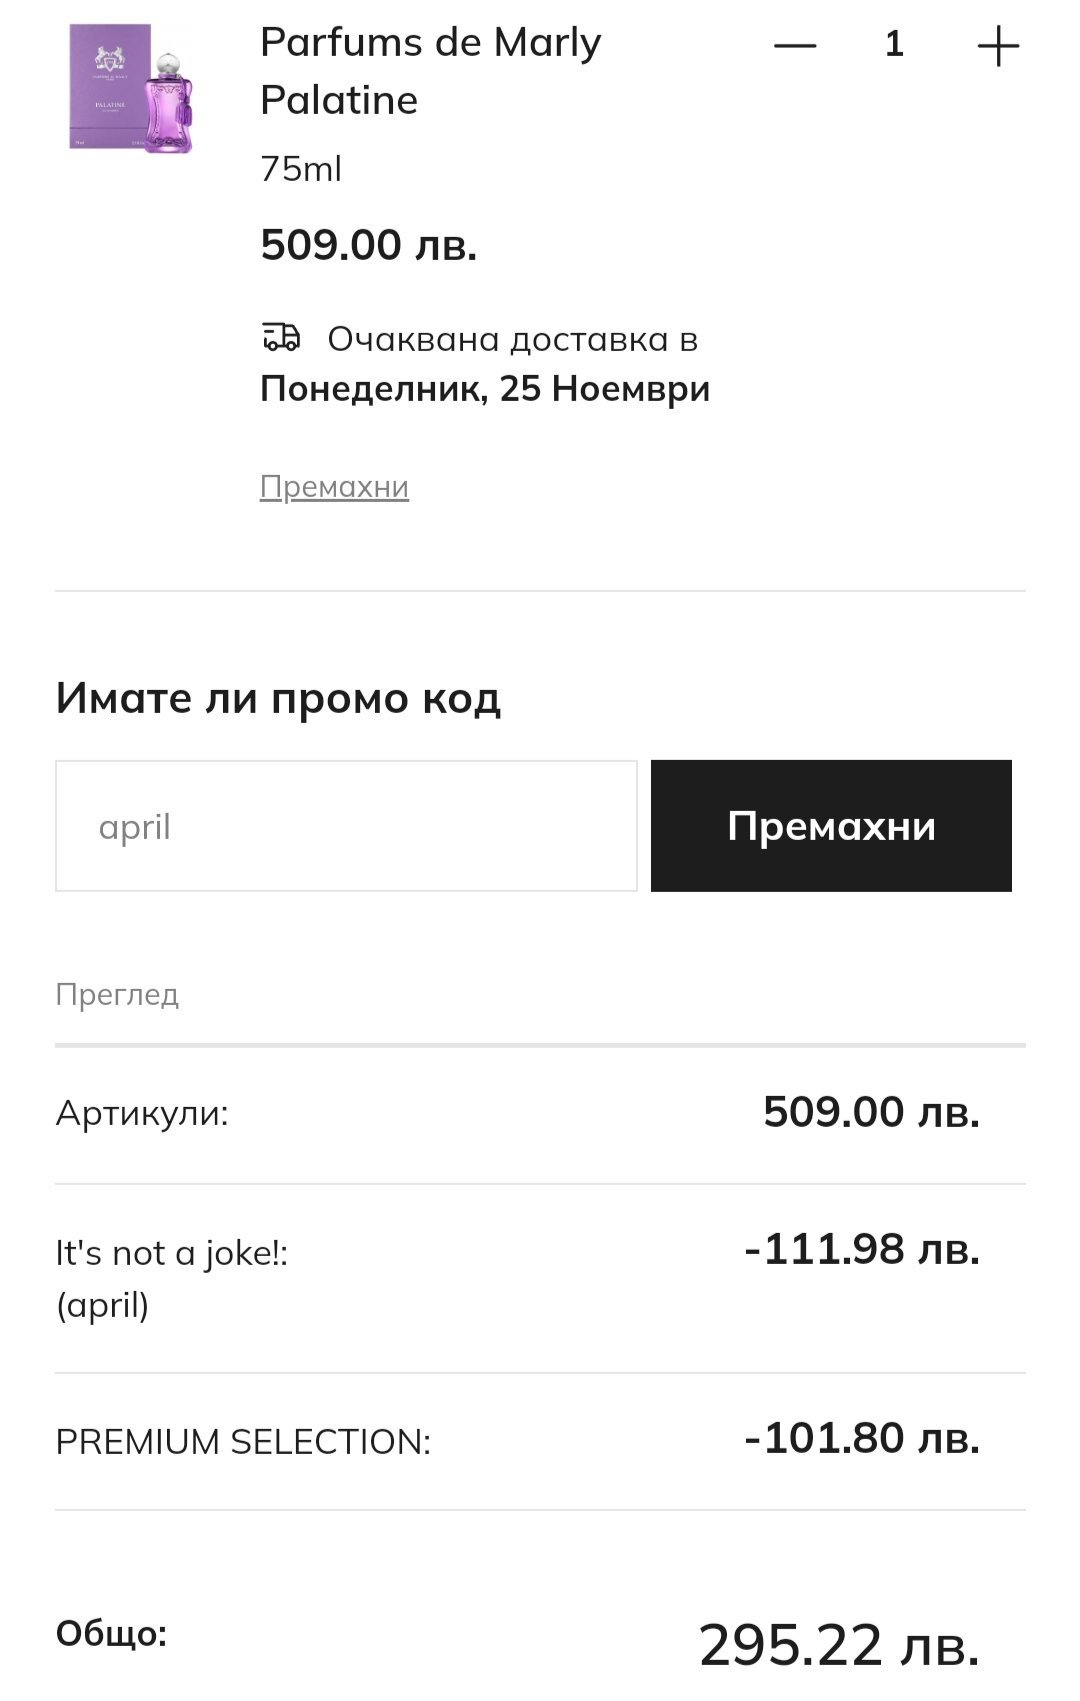Increase quantity with the plus icon

coord(997,46)
